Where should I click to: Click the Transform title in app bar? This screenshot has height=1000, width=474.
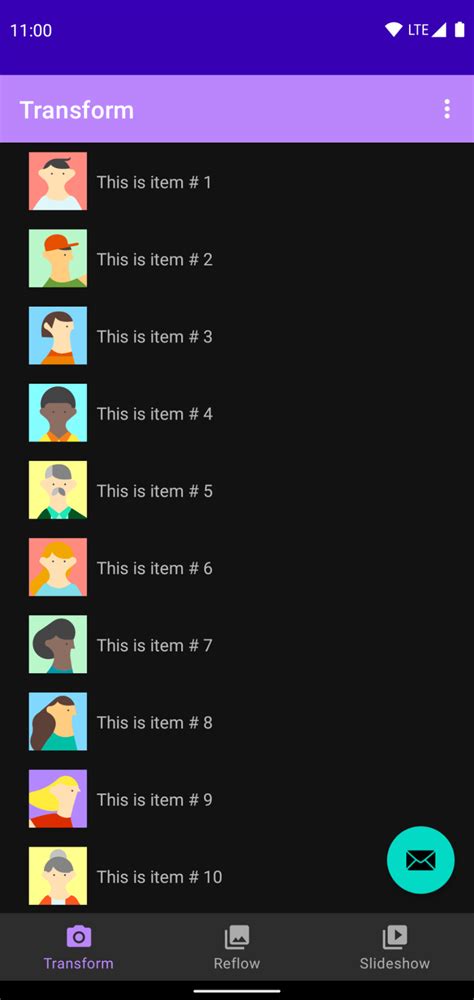[x=77, y=110]
